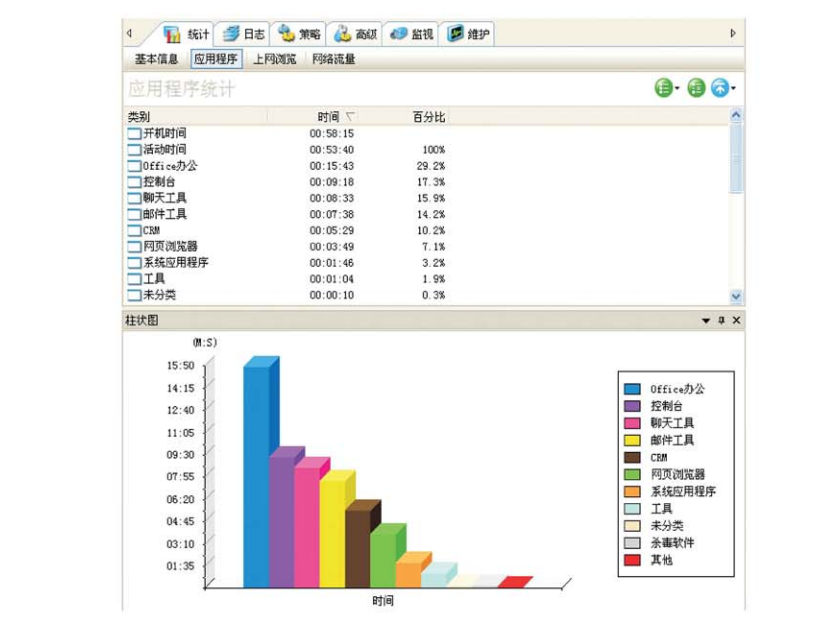Pin the 柱状图 panel with pushpin icon
The image size is (839, 626).
click(x=721, y=321)
